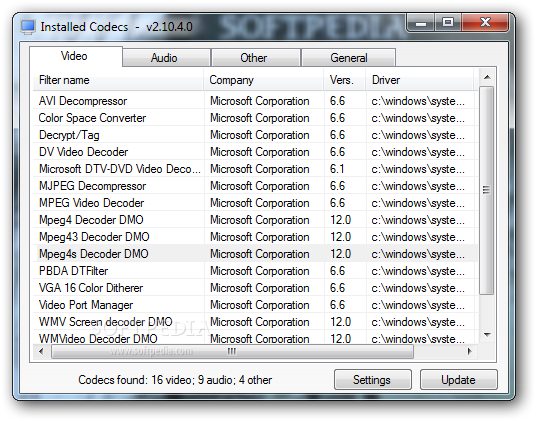This screenshot has width=536, height=421.
Task: Sort by Vers. column header
Action: (345, 80)
